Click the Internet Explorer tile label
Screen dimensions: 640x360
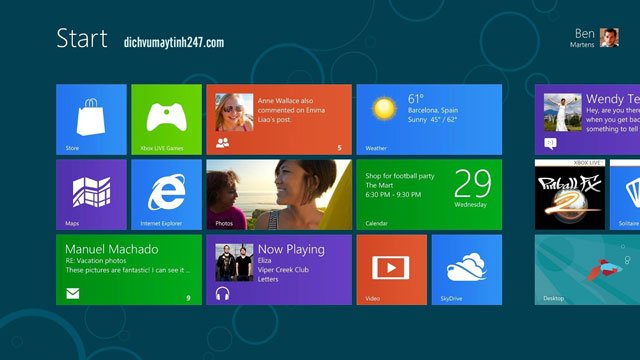[161, 223]
